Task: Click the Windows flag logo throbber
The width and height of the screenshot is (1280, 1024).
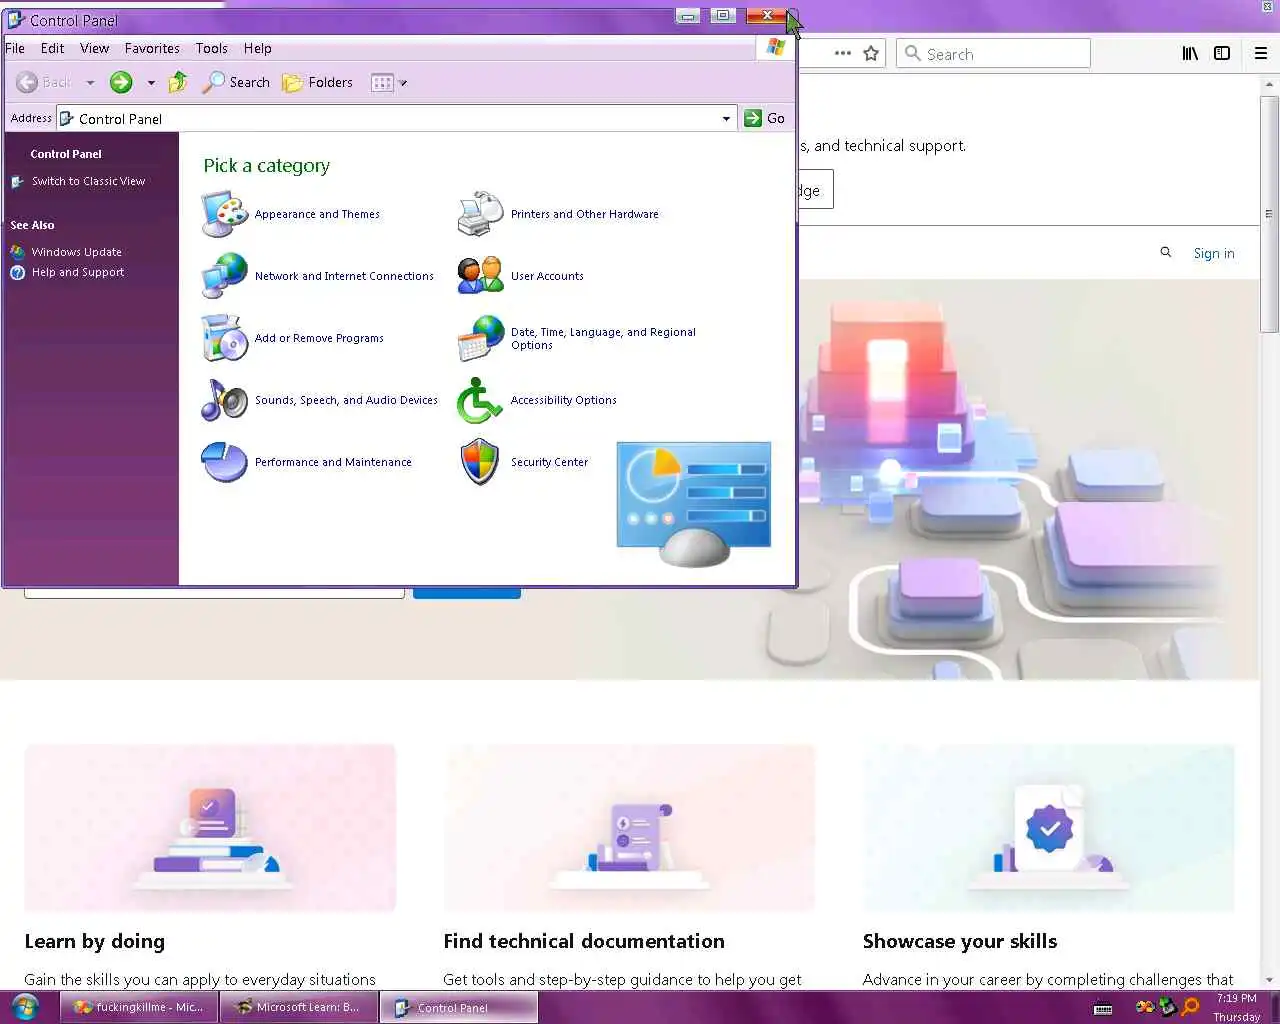Action: click(776, 47)
